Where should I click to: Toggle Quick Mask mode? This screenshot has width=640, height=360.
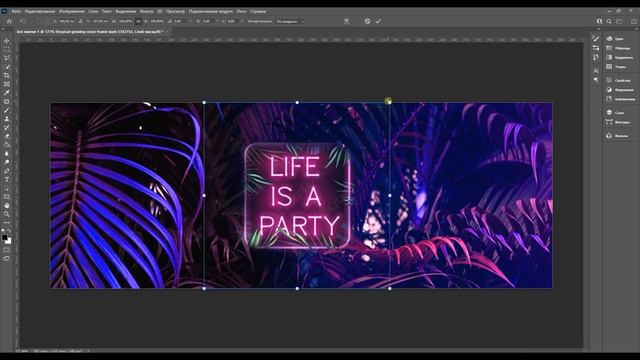click(x=7, y=250)
